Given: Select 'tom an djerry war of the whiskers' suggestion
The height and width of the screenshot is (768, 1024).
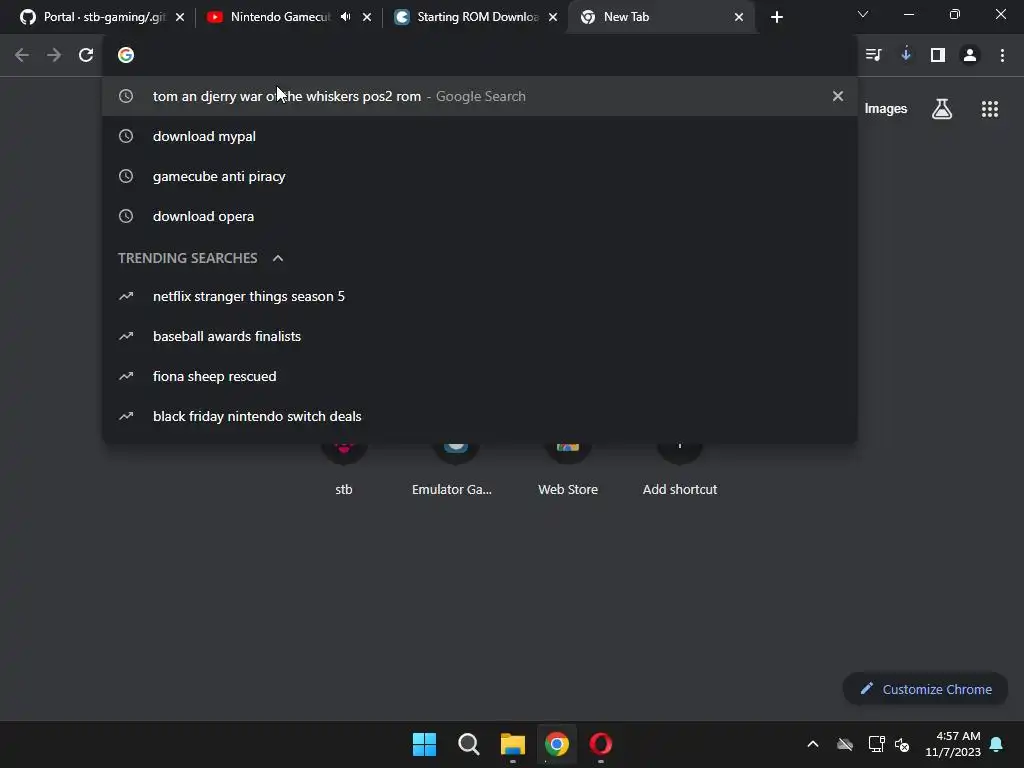Looking at the screenshot, I should pos(480,96).
